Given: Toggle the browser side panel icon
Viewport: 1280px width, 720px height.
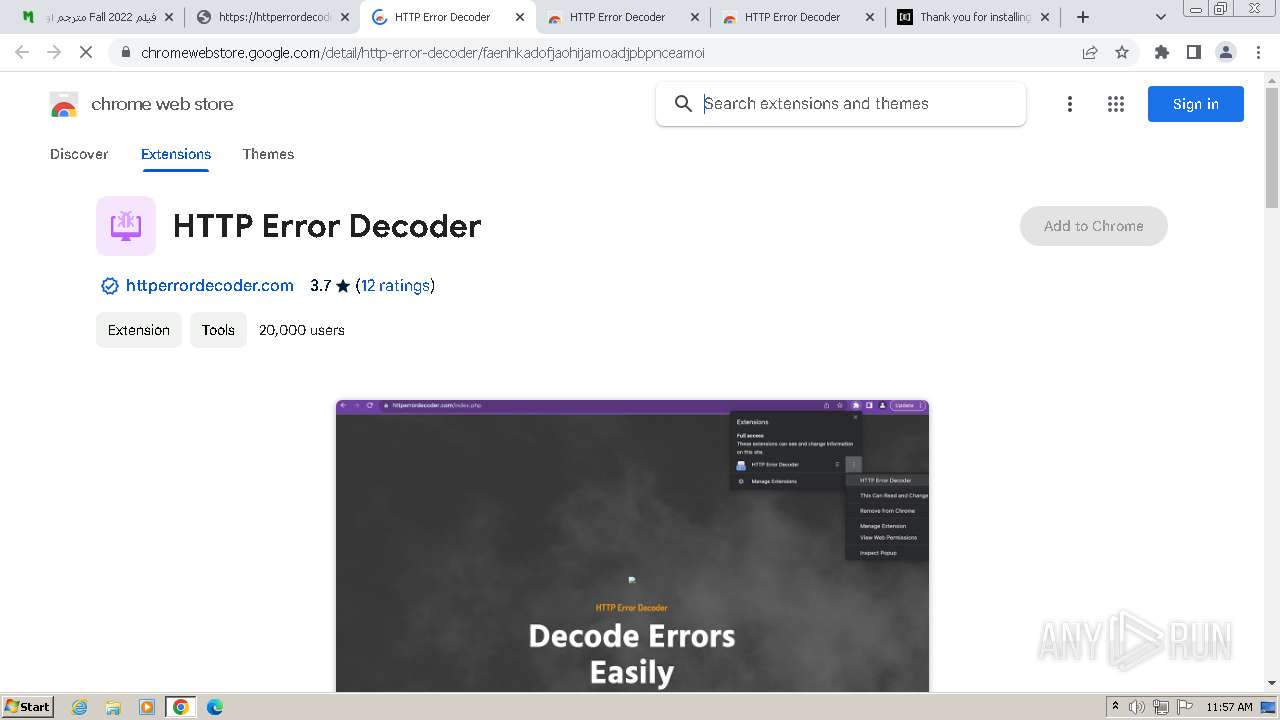Looking at the screenshot, I should click(x=1194, y=52).
